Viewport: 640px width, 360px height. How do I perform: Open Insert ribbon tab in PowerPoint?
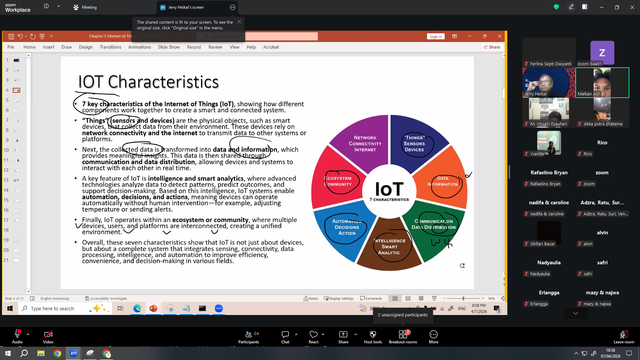tap(49, 47)
